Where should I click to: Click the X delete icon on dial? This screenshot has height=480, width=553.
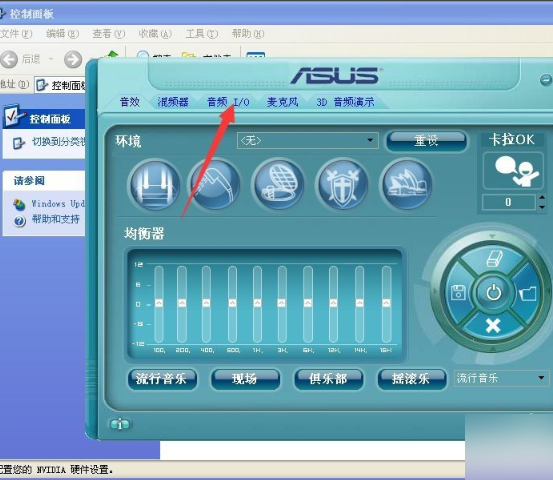point(493,325)
